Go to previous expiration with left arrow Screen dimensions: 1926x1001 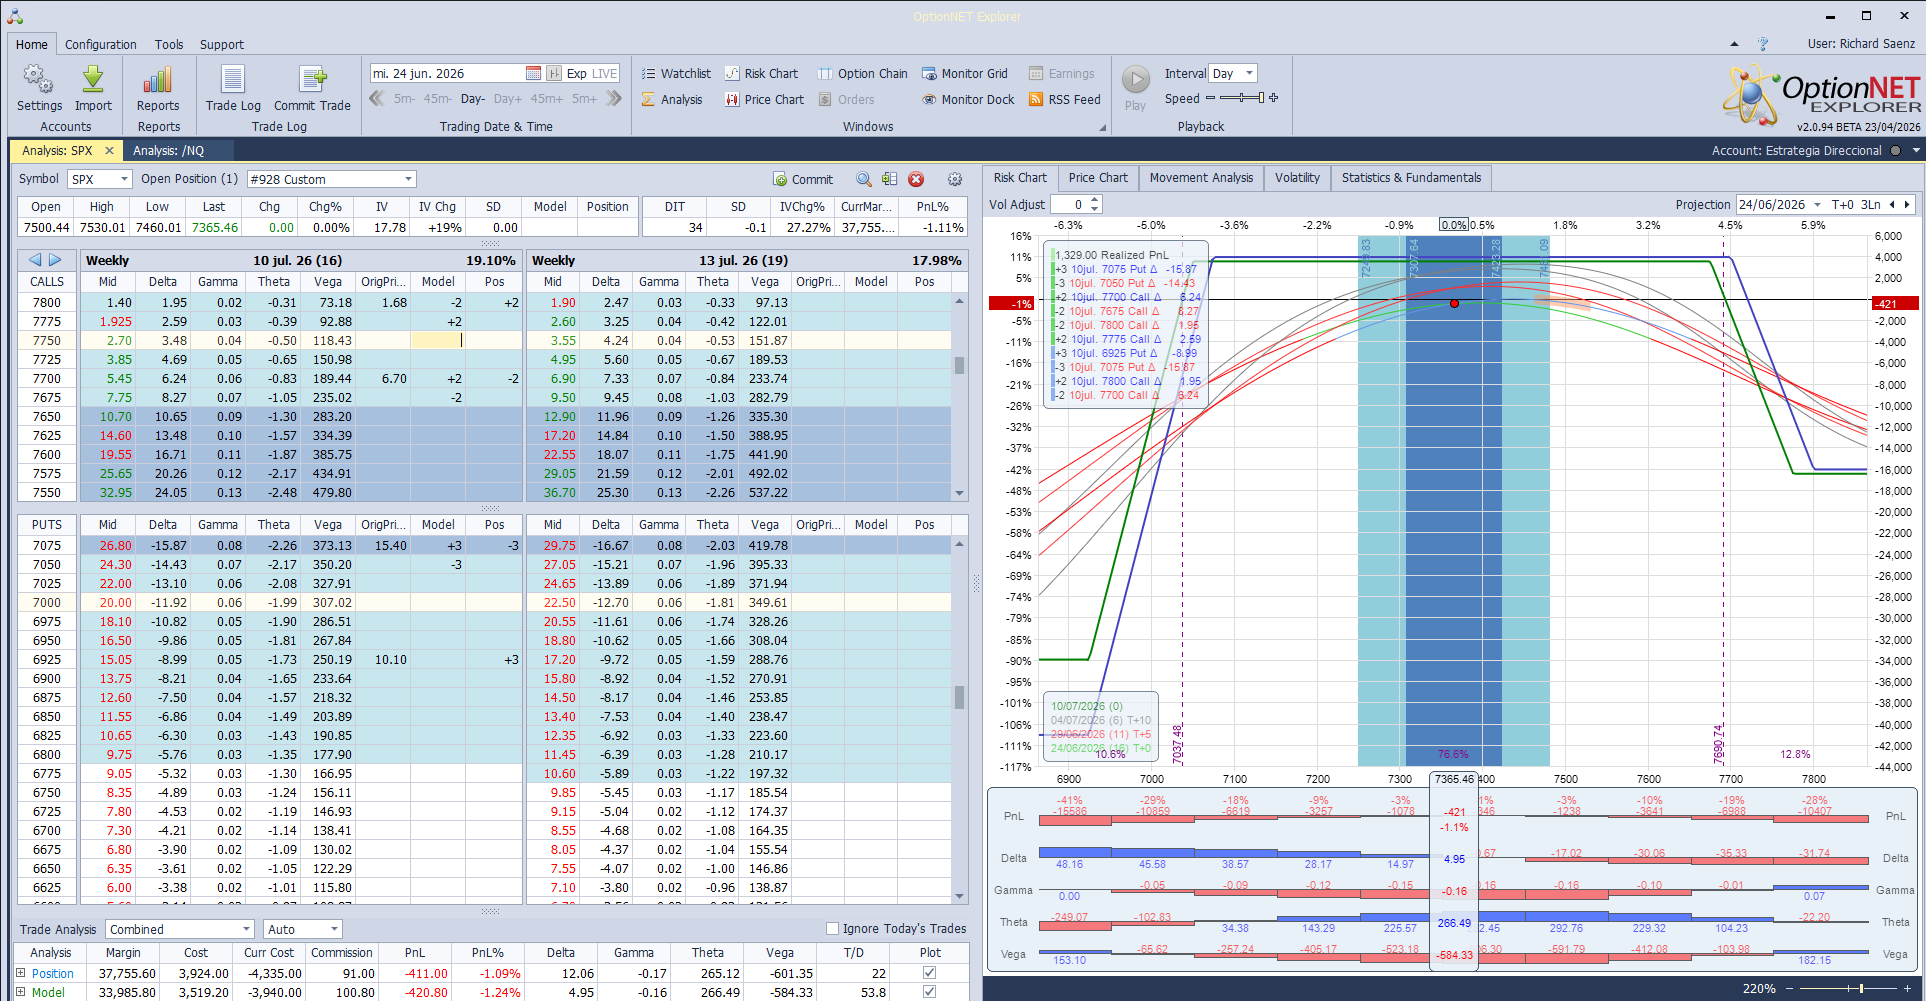pyautogui.click(x=35, y=260)
